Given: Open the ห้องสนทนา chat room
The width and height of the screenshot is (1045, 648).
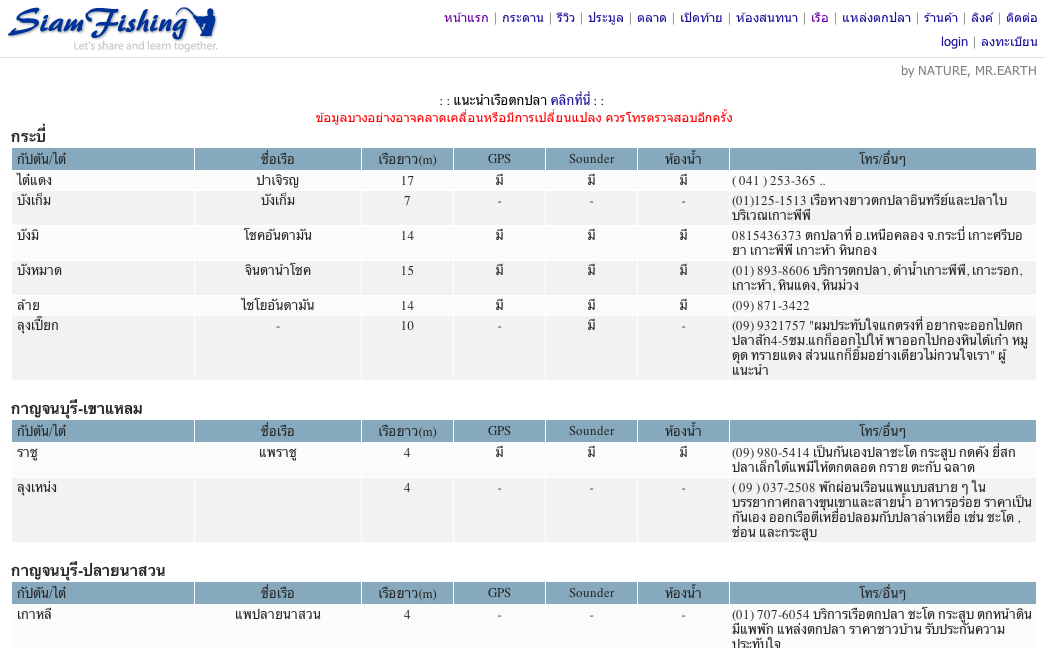Looking at the screenshot, I should click(x=767, y=18).
